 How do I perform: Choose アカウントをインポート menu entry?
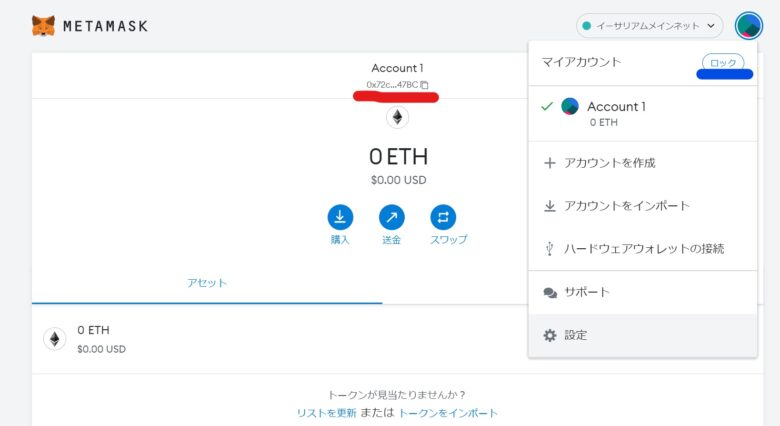(643, 206)
